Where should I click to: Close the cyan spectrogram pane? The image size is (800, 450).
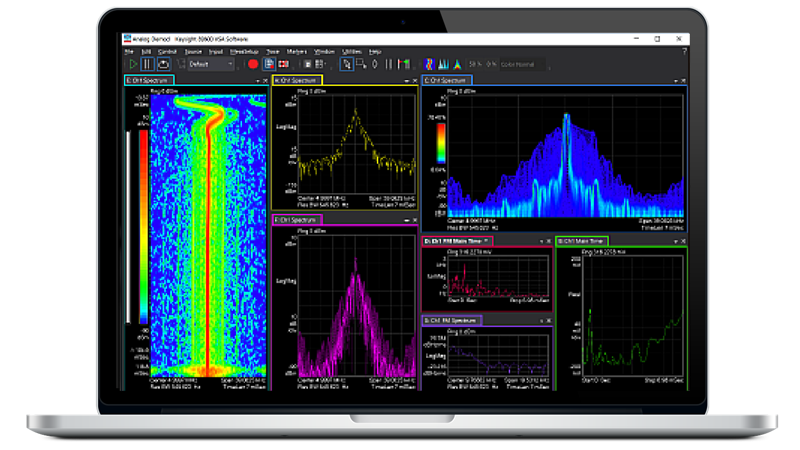265,81
